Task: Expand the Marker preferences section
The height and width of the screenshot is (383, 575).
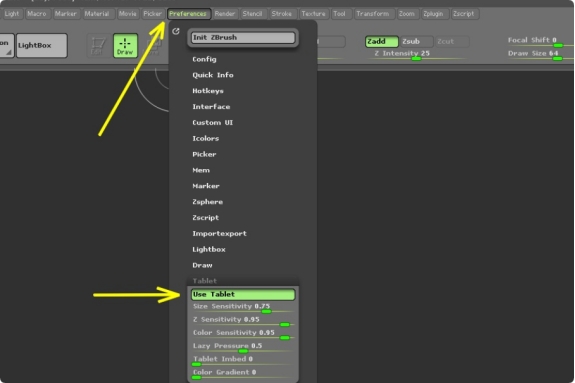Action: 206,186
